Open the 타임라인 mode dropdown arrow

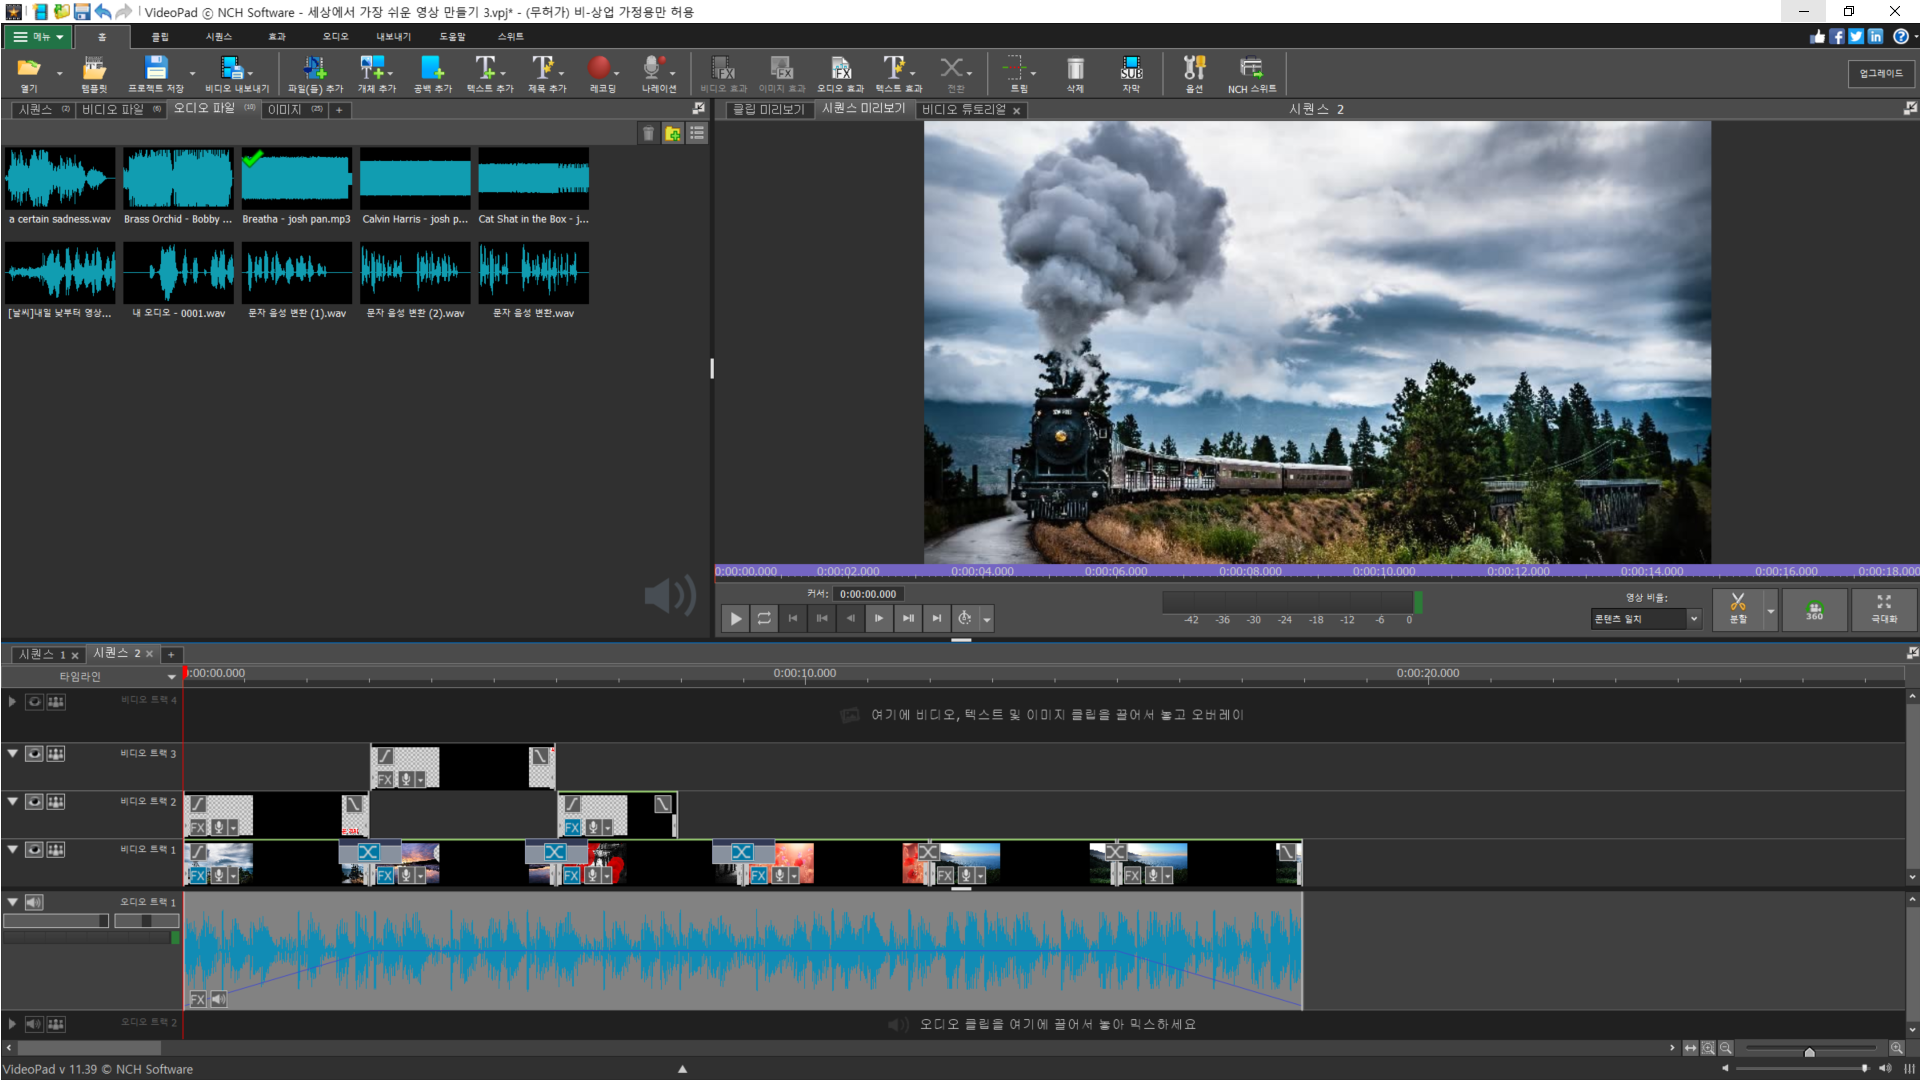(x=171, y=677)
